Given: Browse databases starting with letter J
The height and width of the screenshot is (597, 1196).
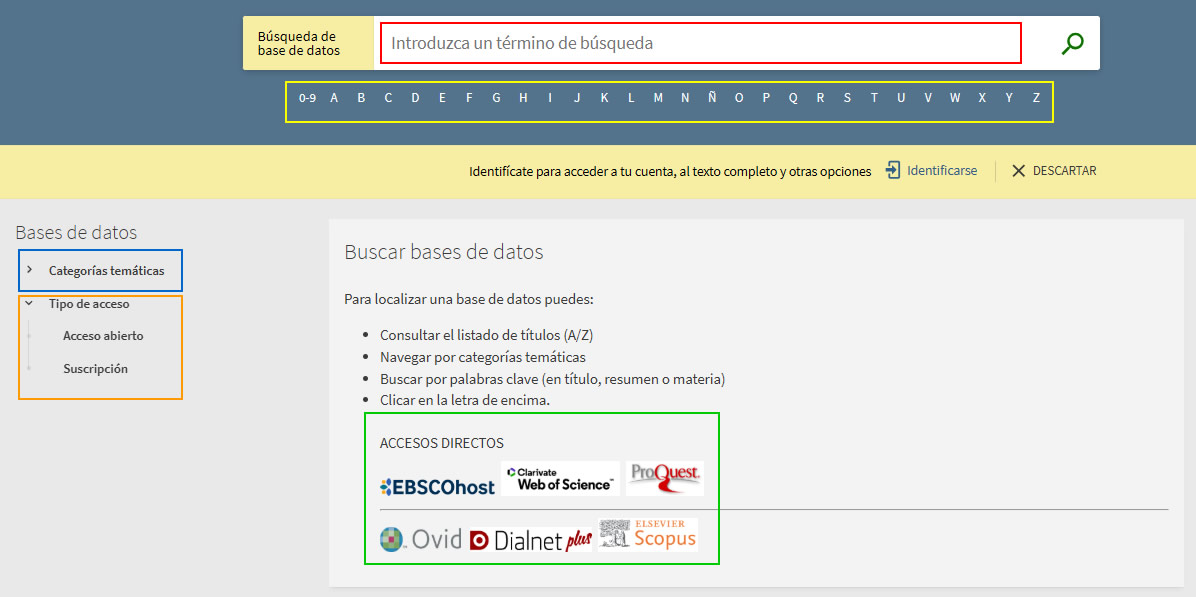Looking at the screenshot, I should [x=577, y=98].
